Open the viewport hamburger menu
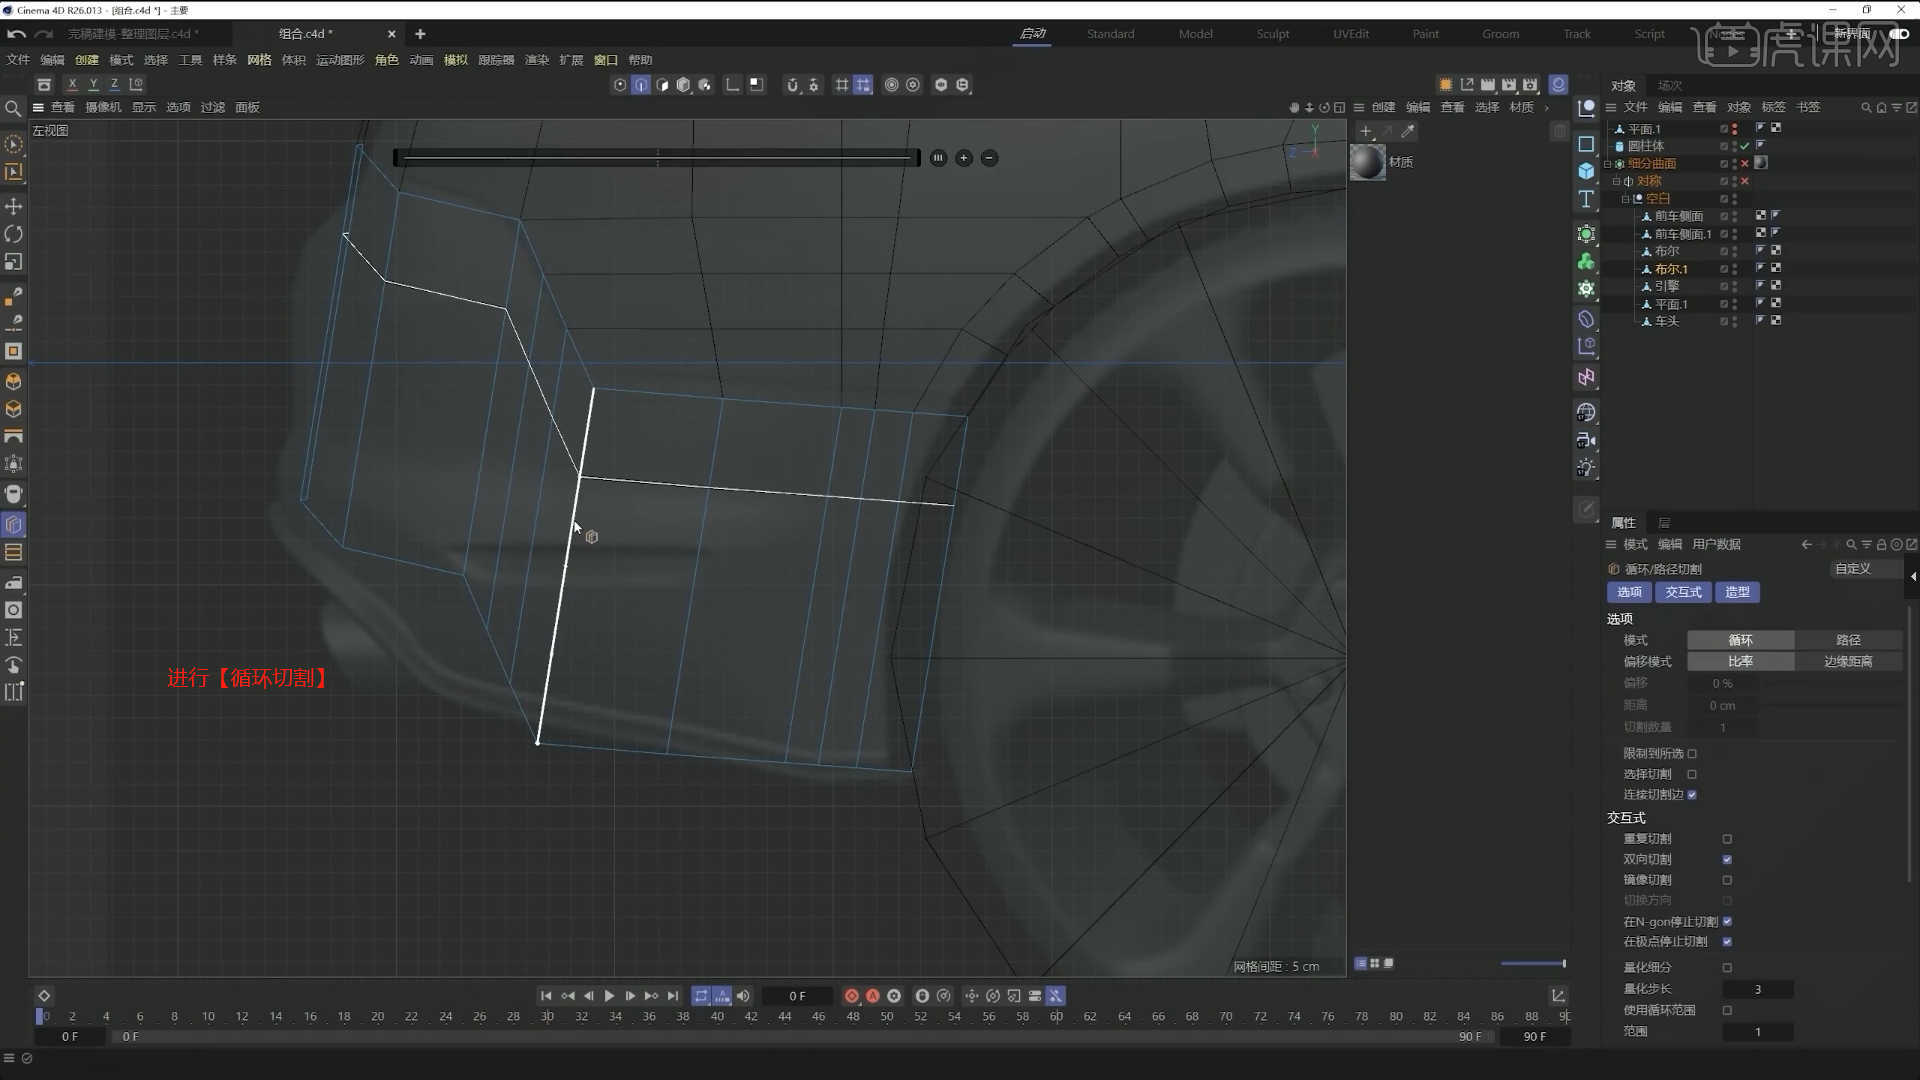1920x1080 pixels. tap(38, 108)
